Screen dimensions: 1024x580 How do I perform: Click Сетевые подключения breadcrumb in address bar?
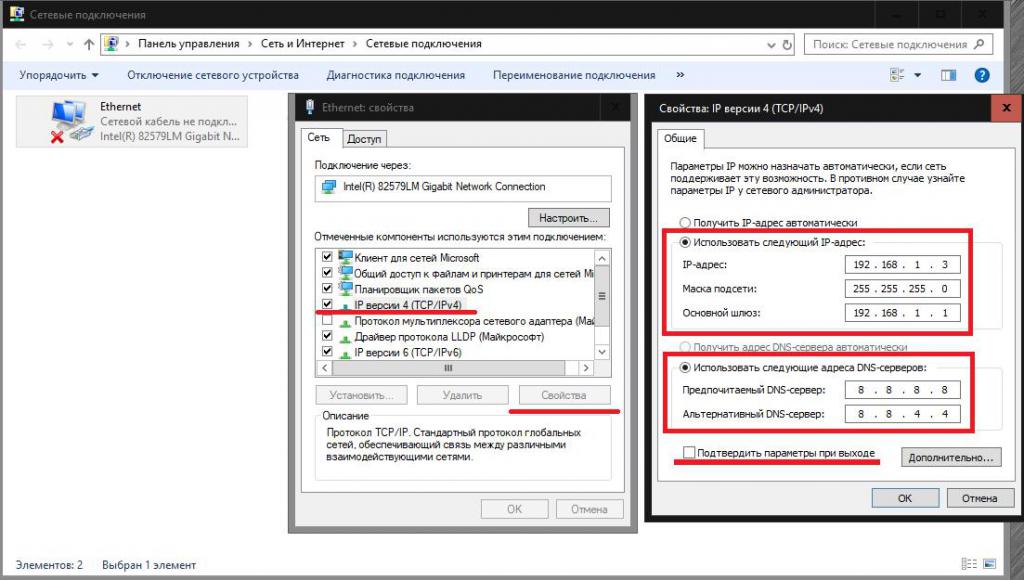[x=423, y=44]
